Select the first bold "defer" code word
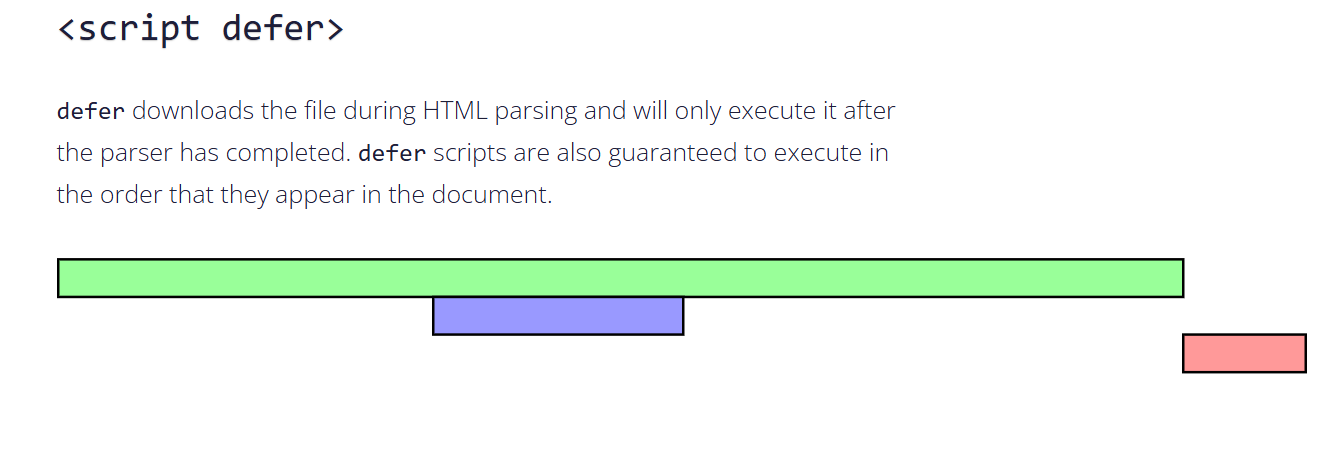The height and width of the screenshot is (449, 1342). [91, 111]
